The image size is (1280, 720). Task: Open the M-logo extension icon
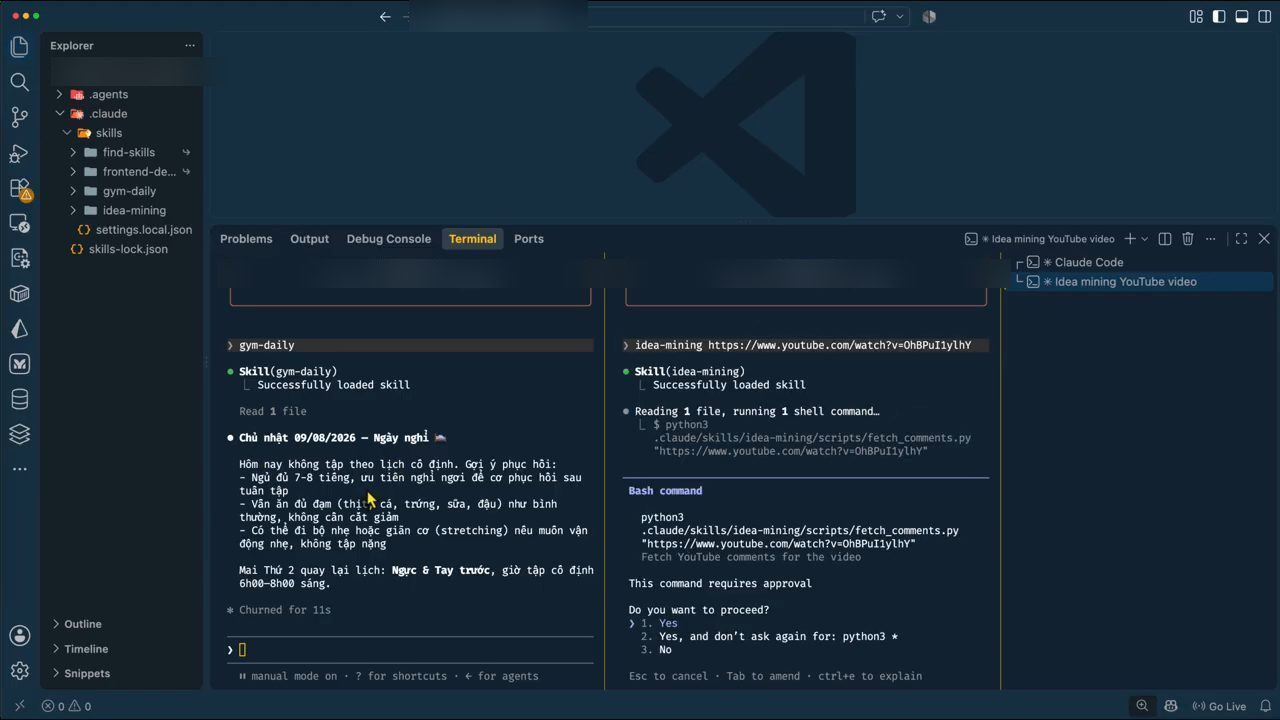tap(19, 364)
